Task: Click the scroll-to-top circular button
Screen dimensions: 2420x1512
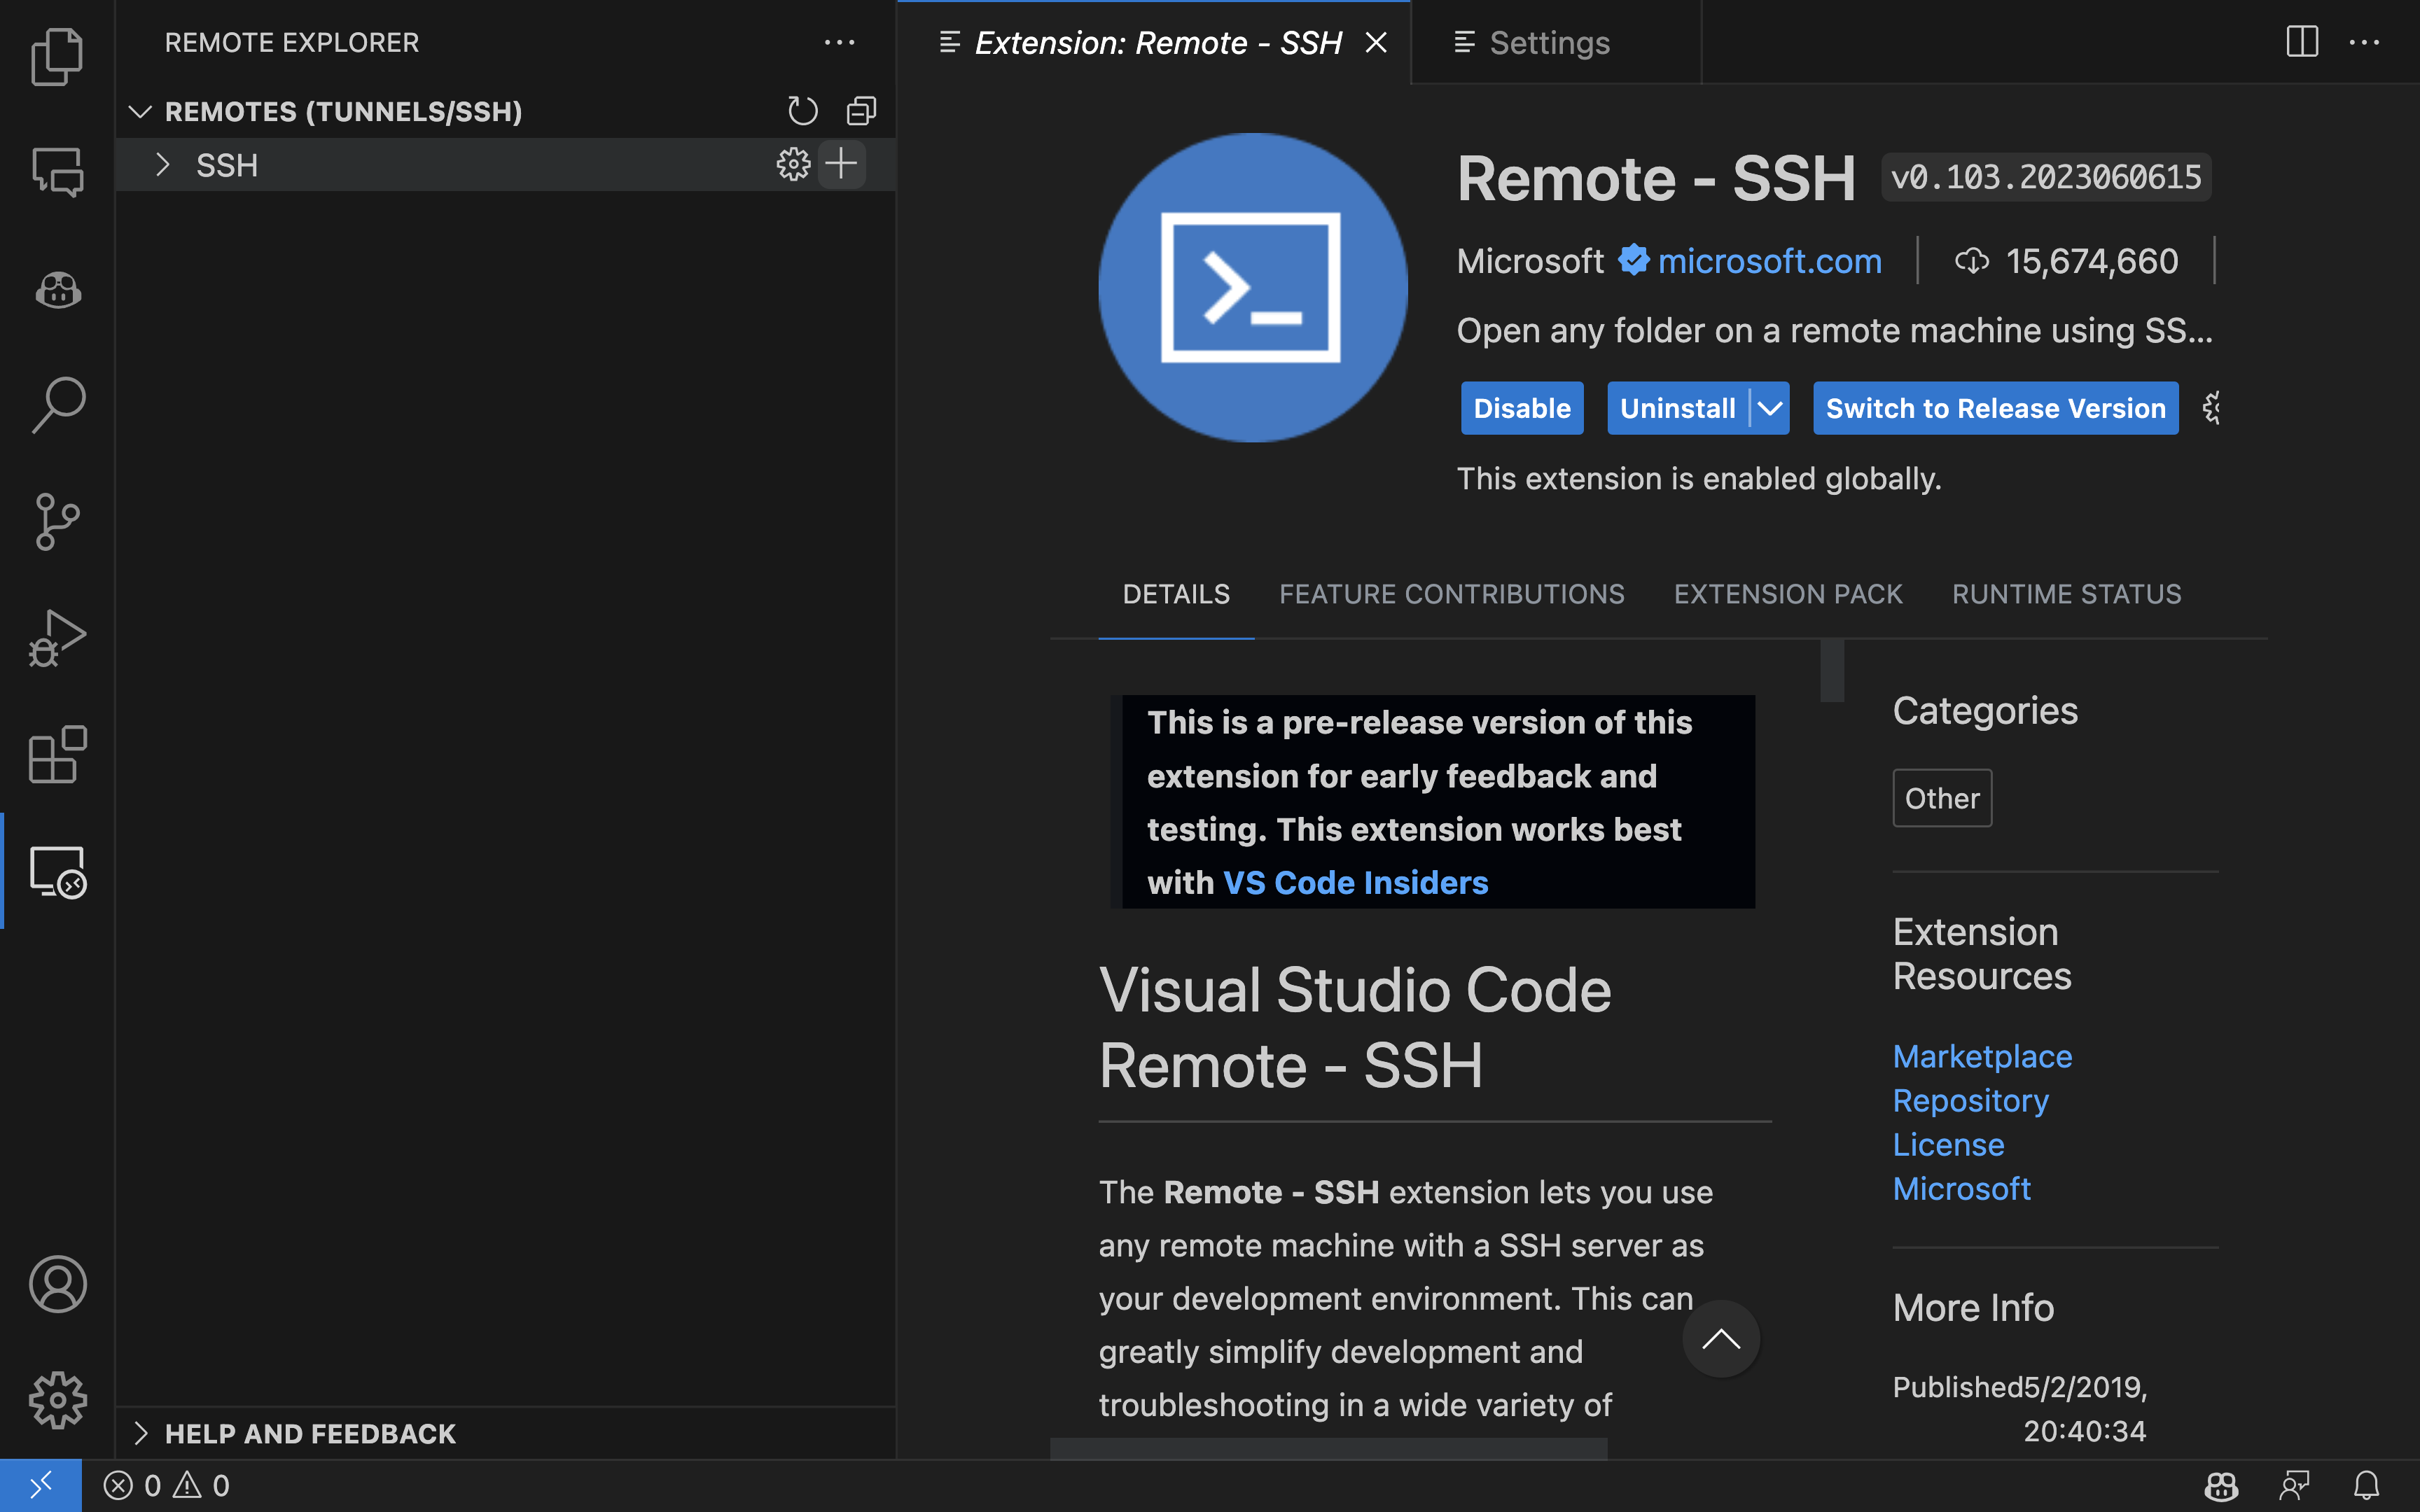Action: click(x=1721, y=1338)
